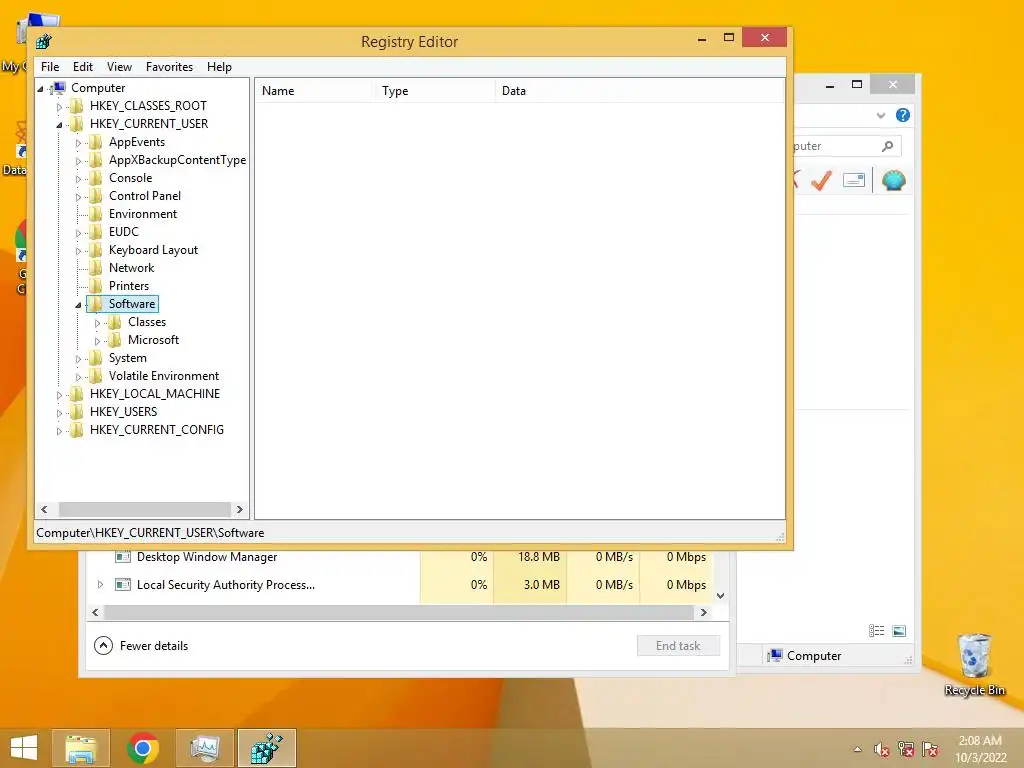Click the search magnifier in background window
Screen dimensions: 1024x768
[x=888, y=146]
